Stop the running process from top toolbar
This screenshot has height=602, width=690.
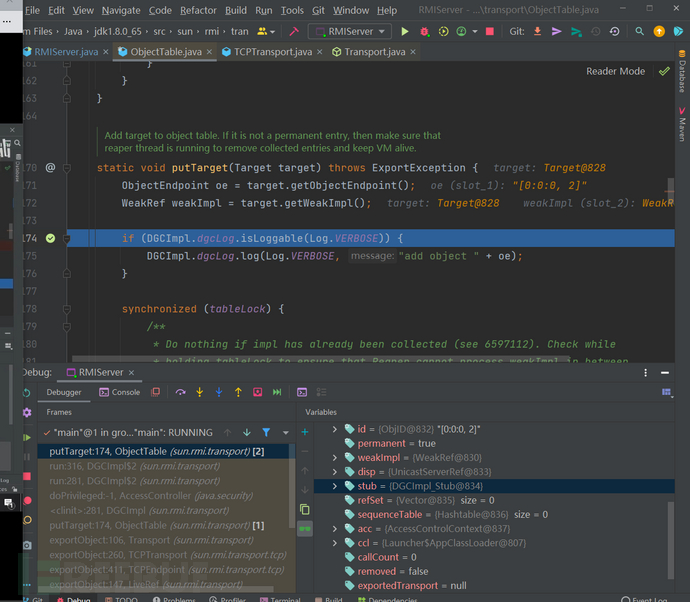coord(489,31)
